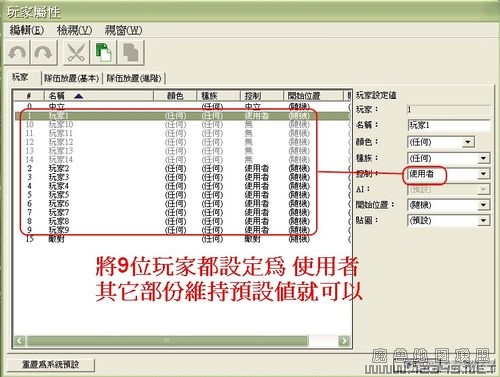
Task: Click the 玩家 number field showing 1
Action: [x=449, y=109]
